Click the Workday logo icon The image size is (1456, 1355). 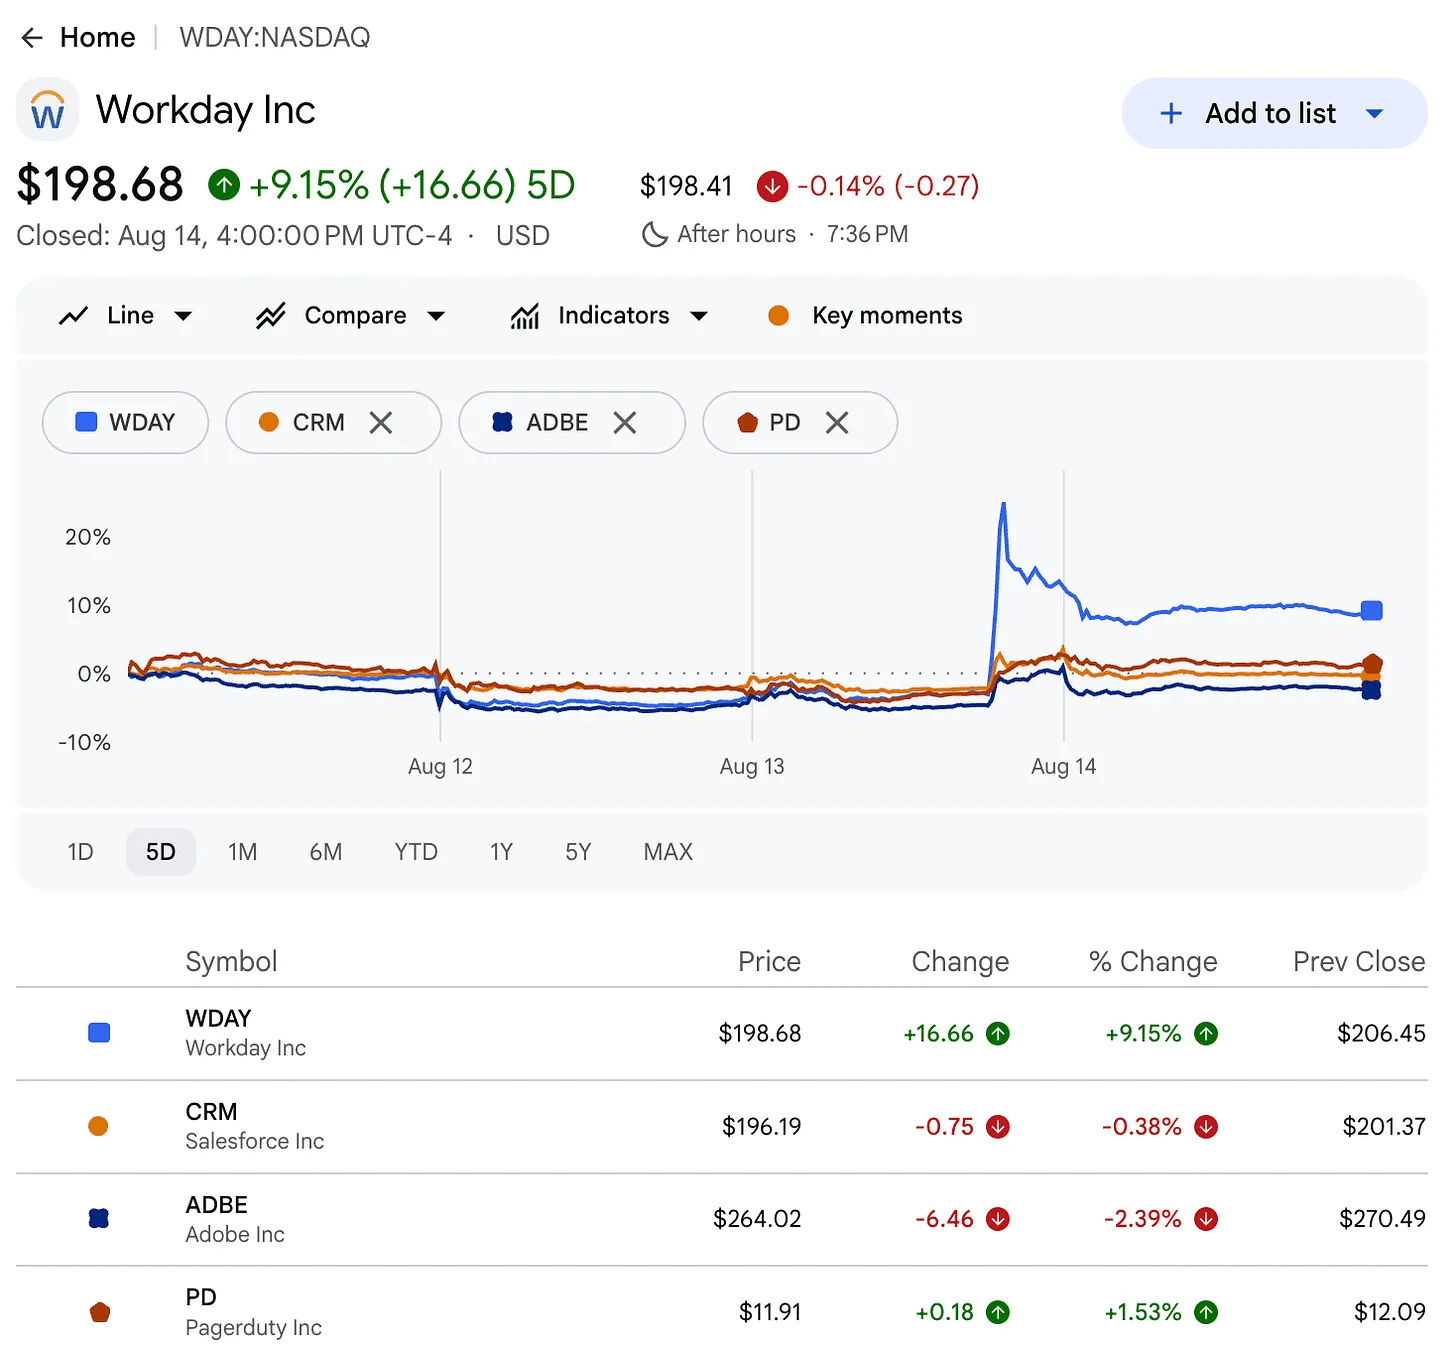[x=47, y=109]
